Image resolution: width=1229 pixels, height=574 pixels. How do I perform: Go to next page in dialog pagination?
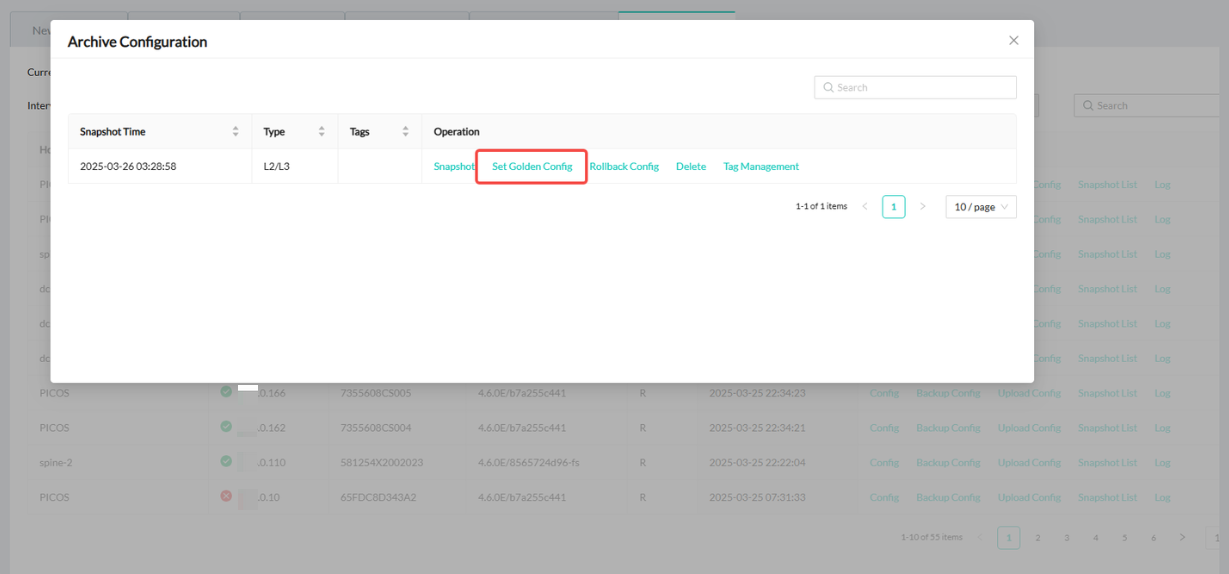[922, 207]
